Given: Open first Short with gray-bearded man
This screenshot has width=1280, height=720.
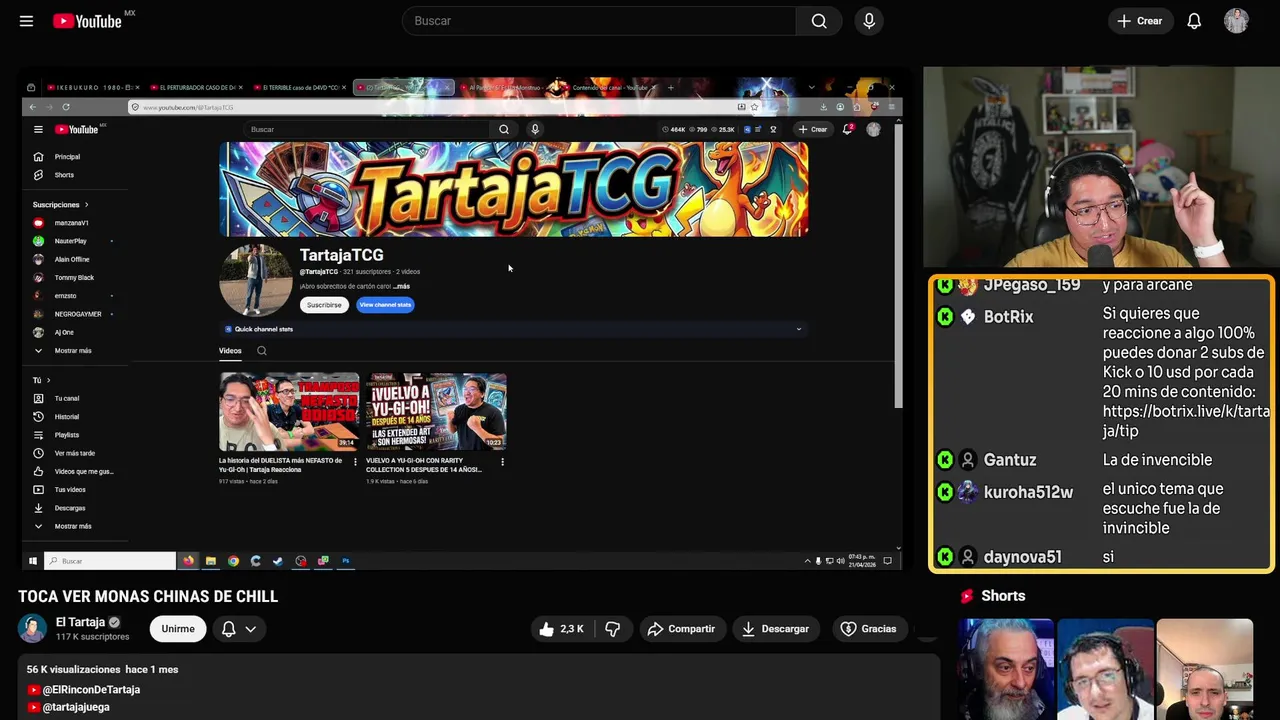Looking at the screenshot, I should (x=1005, y=669).
